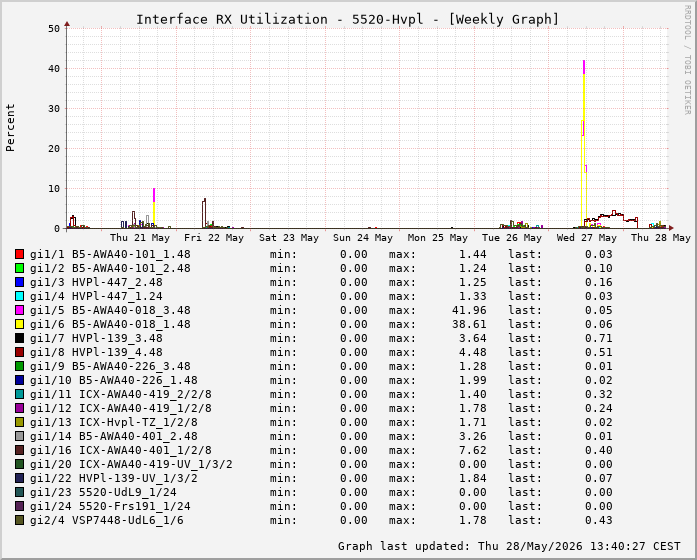
Task: Click legend label gi1/2 B5-AWA40-101_2.48
Action: 110,268
